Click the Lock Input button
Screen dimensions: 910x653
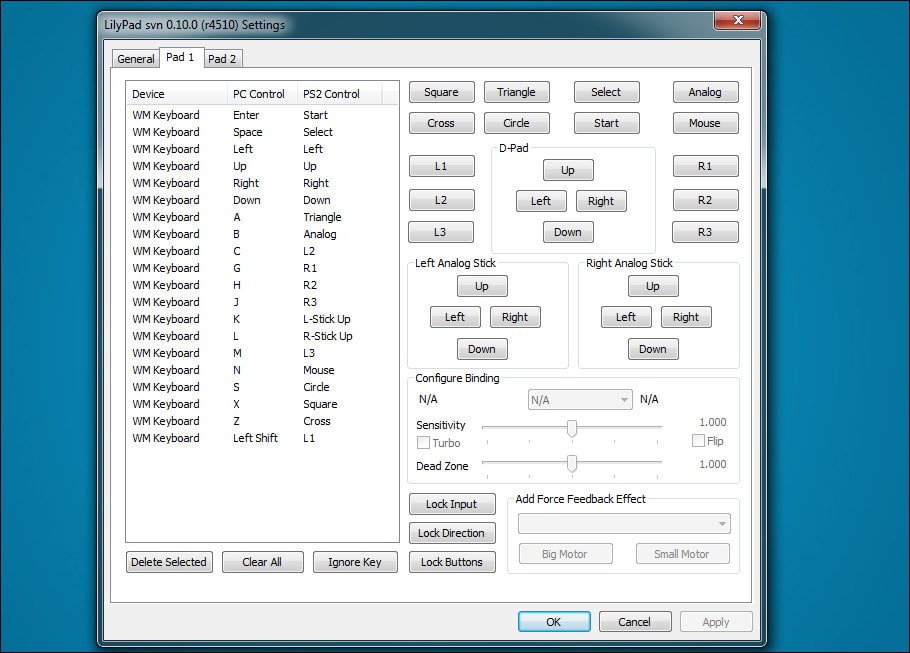click(452, 504)
